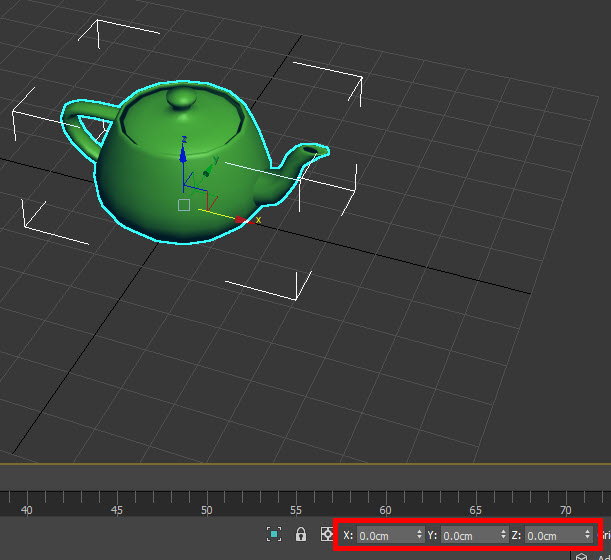Click the green Y axis gizmo arrow
The width and height of the screenshot is (611, 560).
click(209, 170)
